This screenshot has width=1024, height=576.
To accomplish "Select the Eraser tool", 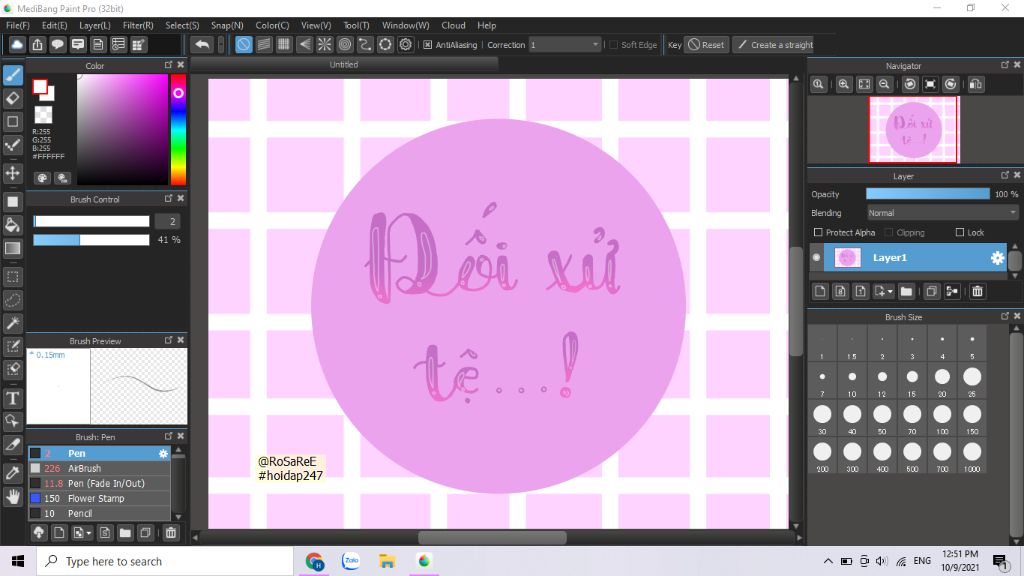I will pyautogui.click(x=12, y=99).
